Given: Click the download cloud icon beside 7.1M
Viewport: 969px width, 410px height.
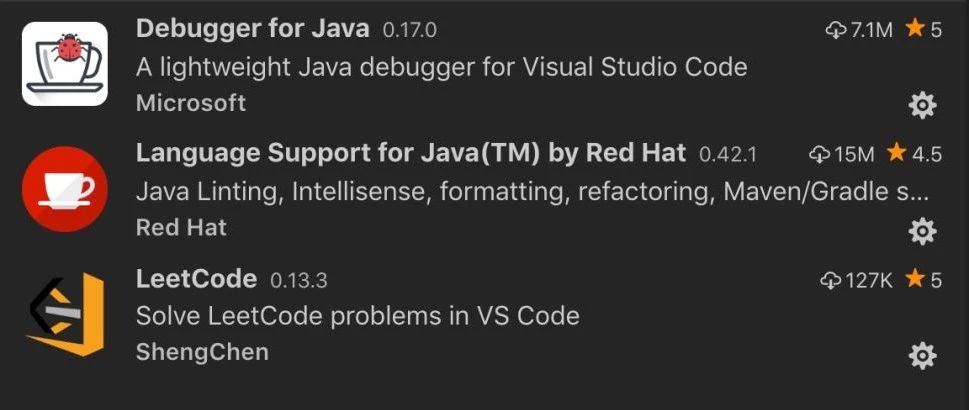Looking at the screenshot, I should (x=836, y=31).
